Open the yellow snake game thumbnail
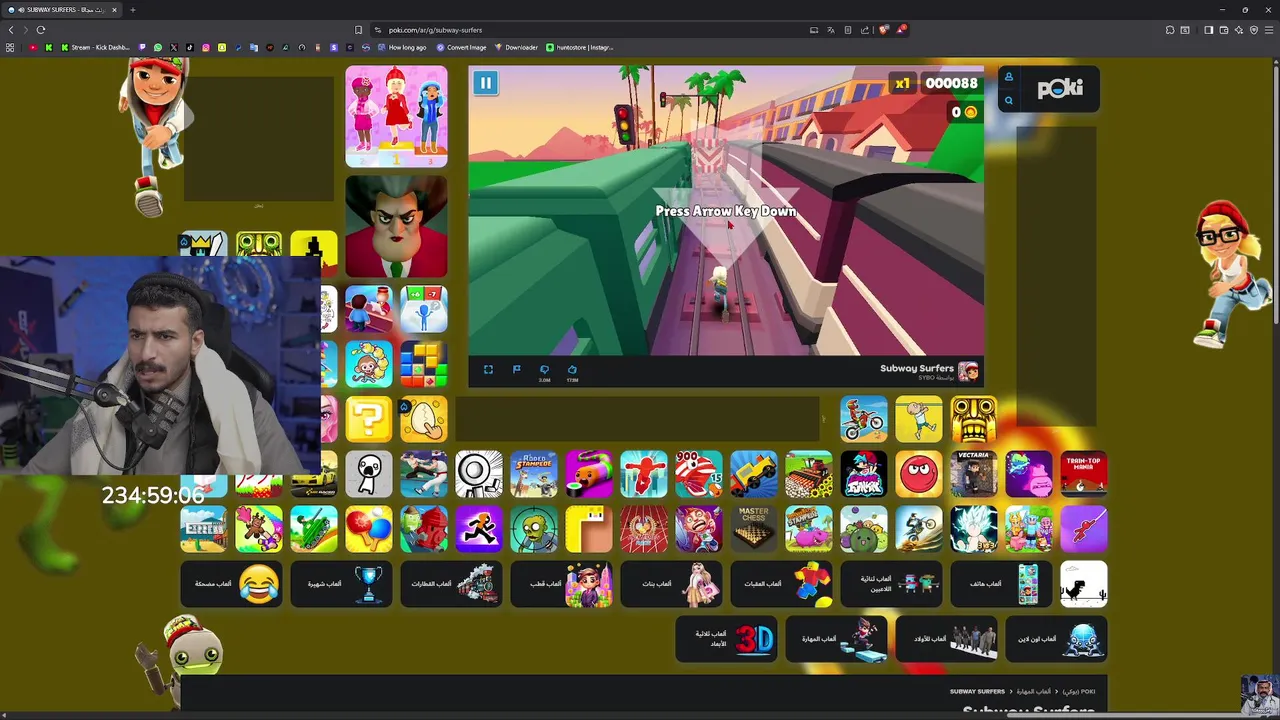 coord(588,529)
